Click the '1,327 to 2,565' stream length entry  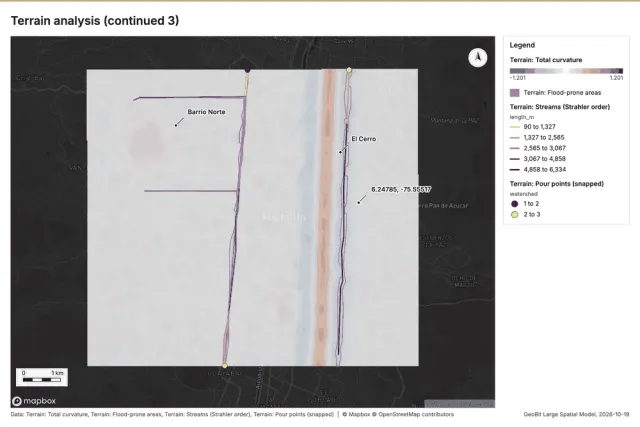[537, 138]
